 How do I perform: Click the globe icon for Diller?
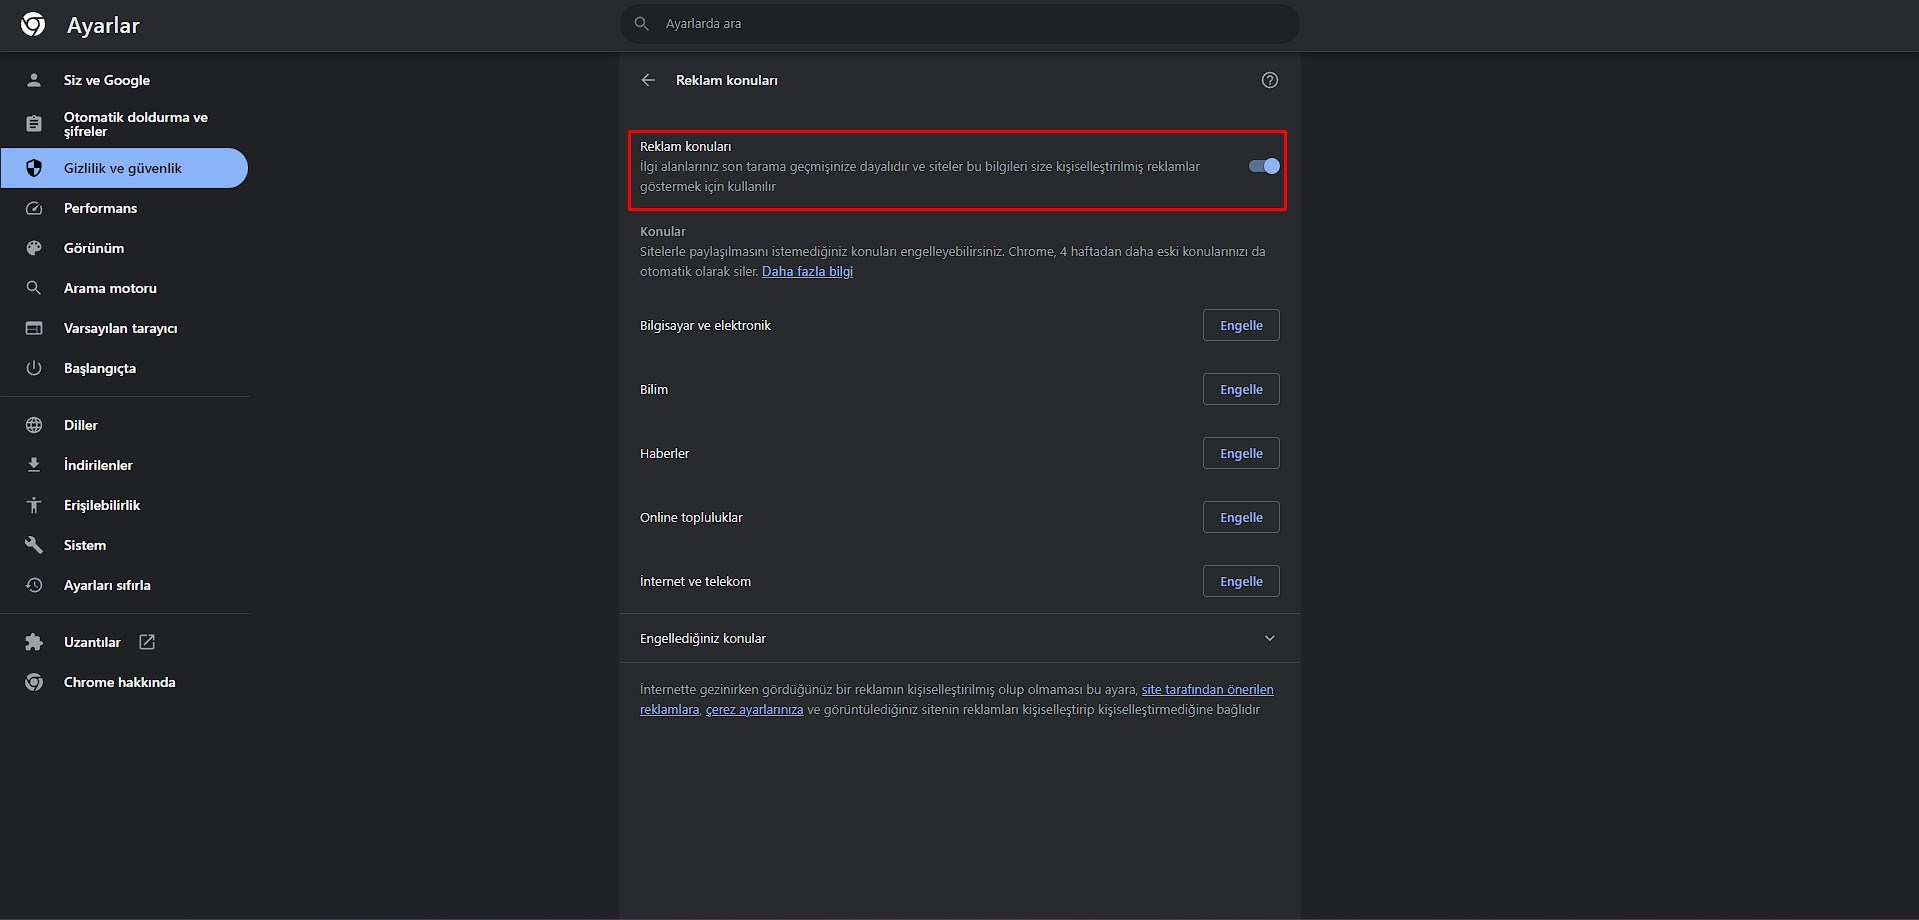coord(34,425)
